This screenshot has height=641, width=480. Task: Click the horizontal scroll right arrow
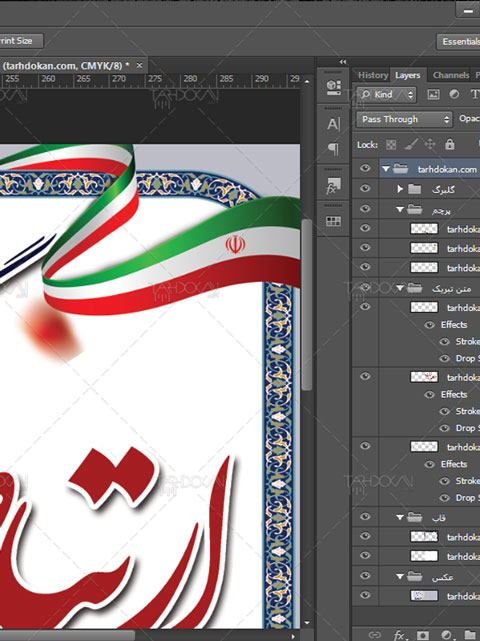point(293,637)
